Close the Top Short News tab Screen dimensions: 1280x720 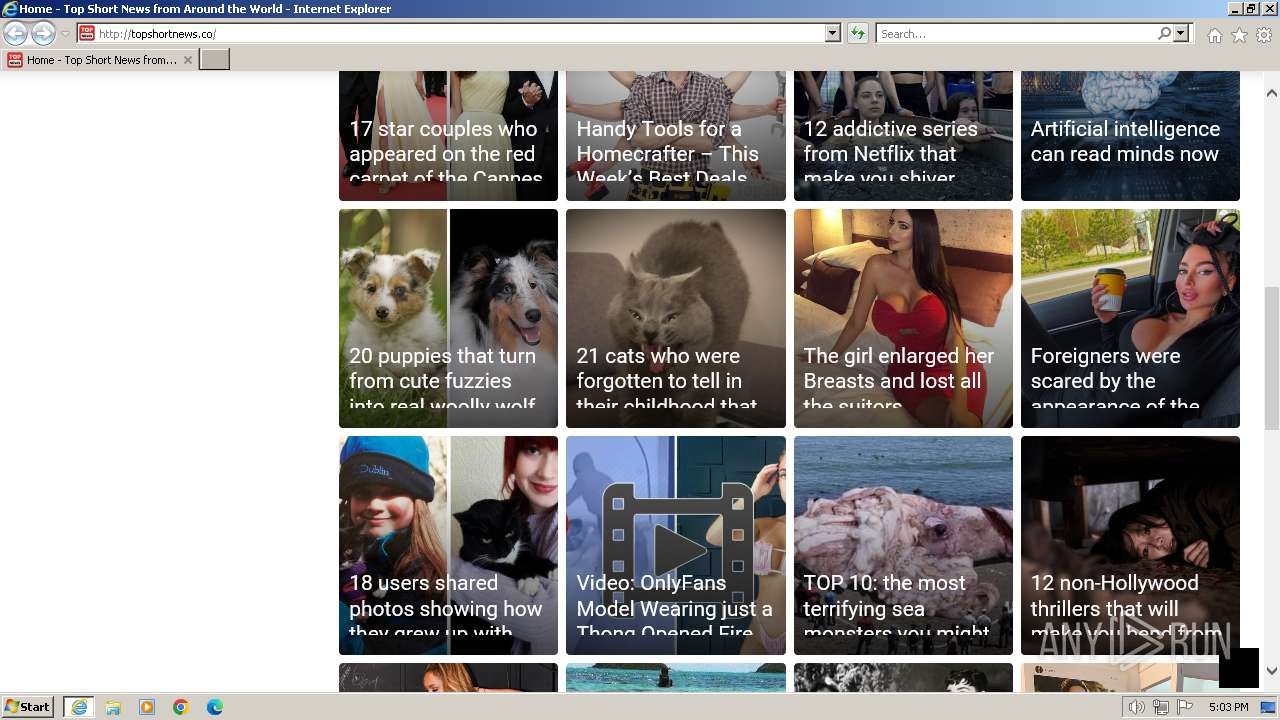click(x=187, y=60)
